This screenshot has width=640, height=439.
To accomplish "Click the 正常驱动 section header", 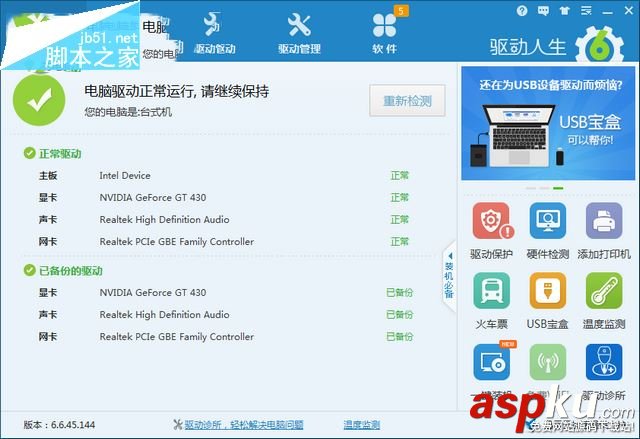I will coord(60,154).
